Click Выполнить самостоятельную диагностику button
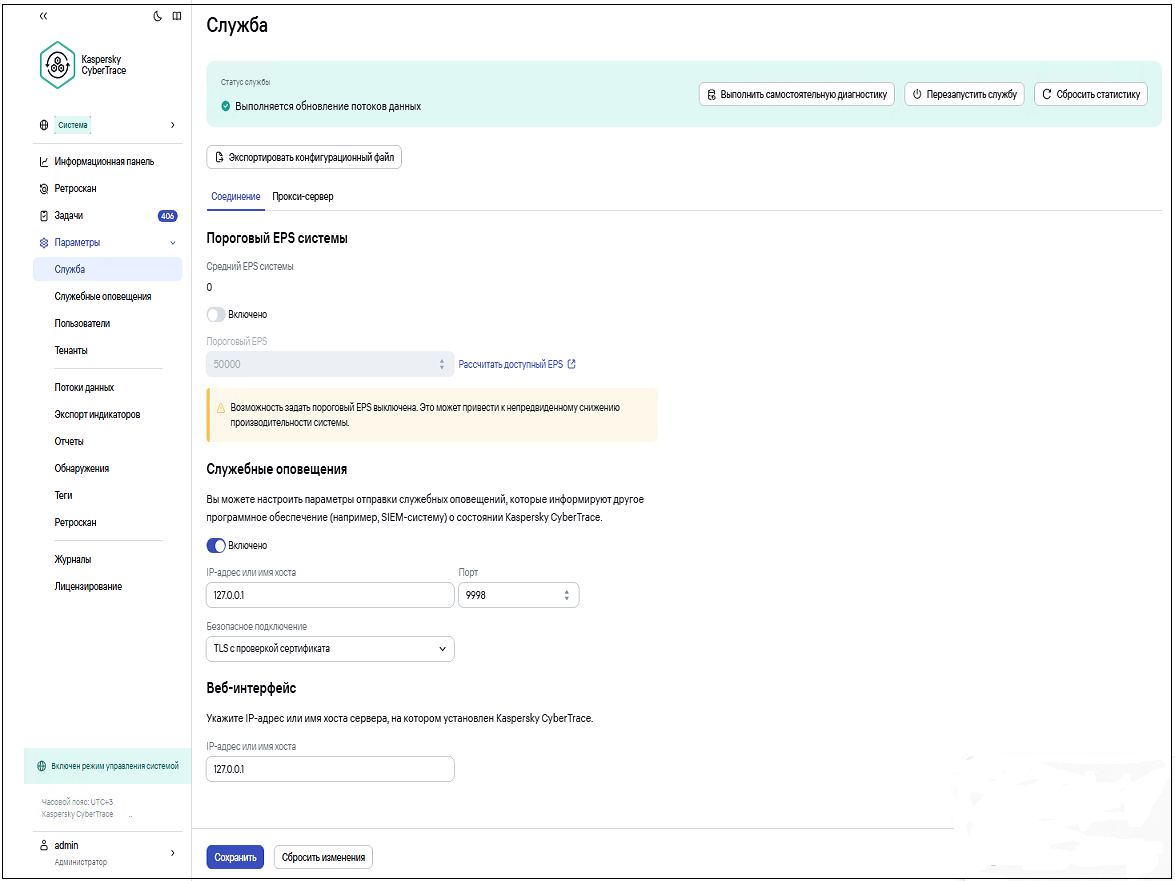The height and width of the screenshot is (881, 1175). 797,94
